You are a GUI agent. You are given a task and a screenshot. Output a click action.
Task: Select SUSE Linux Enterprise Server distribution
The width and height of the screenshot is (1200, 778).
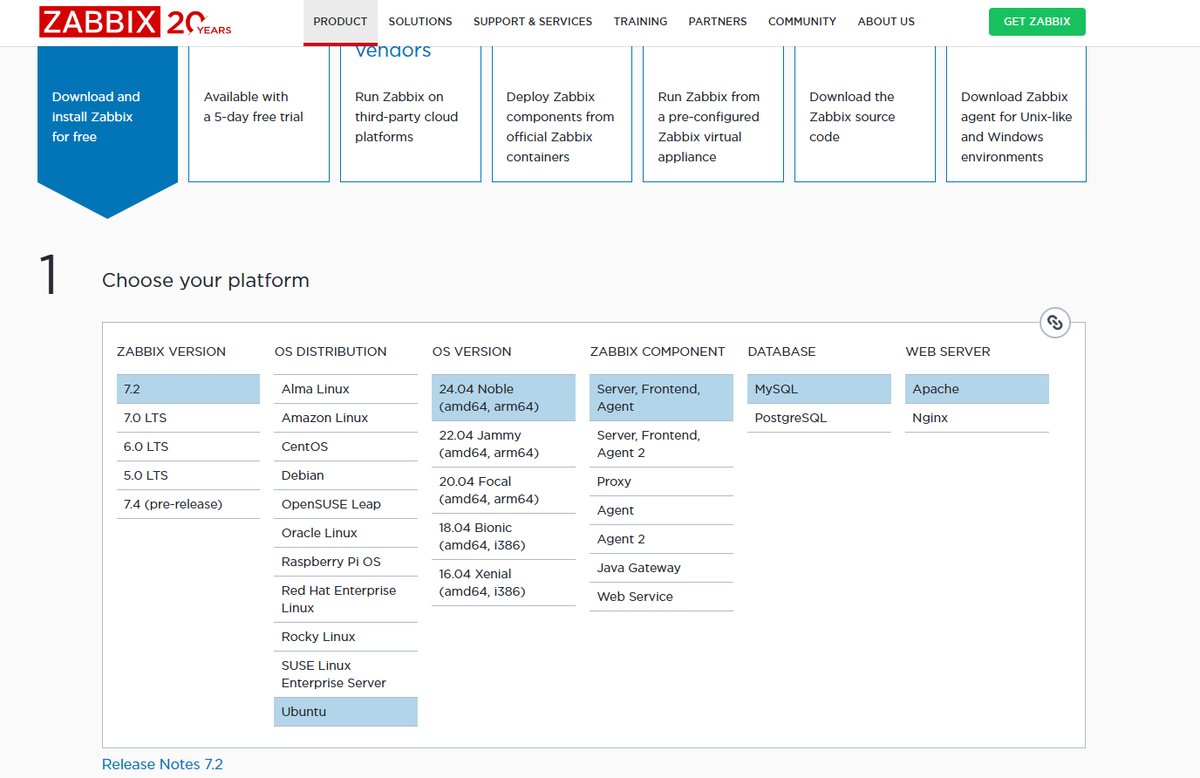[346, 674]
